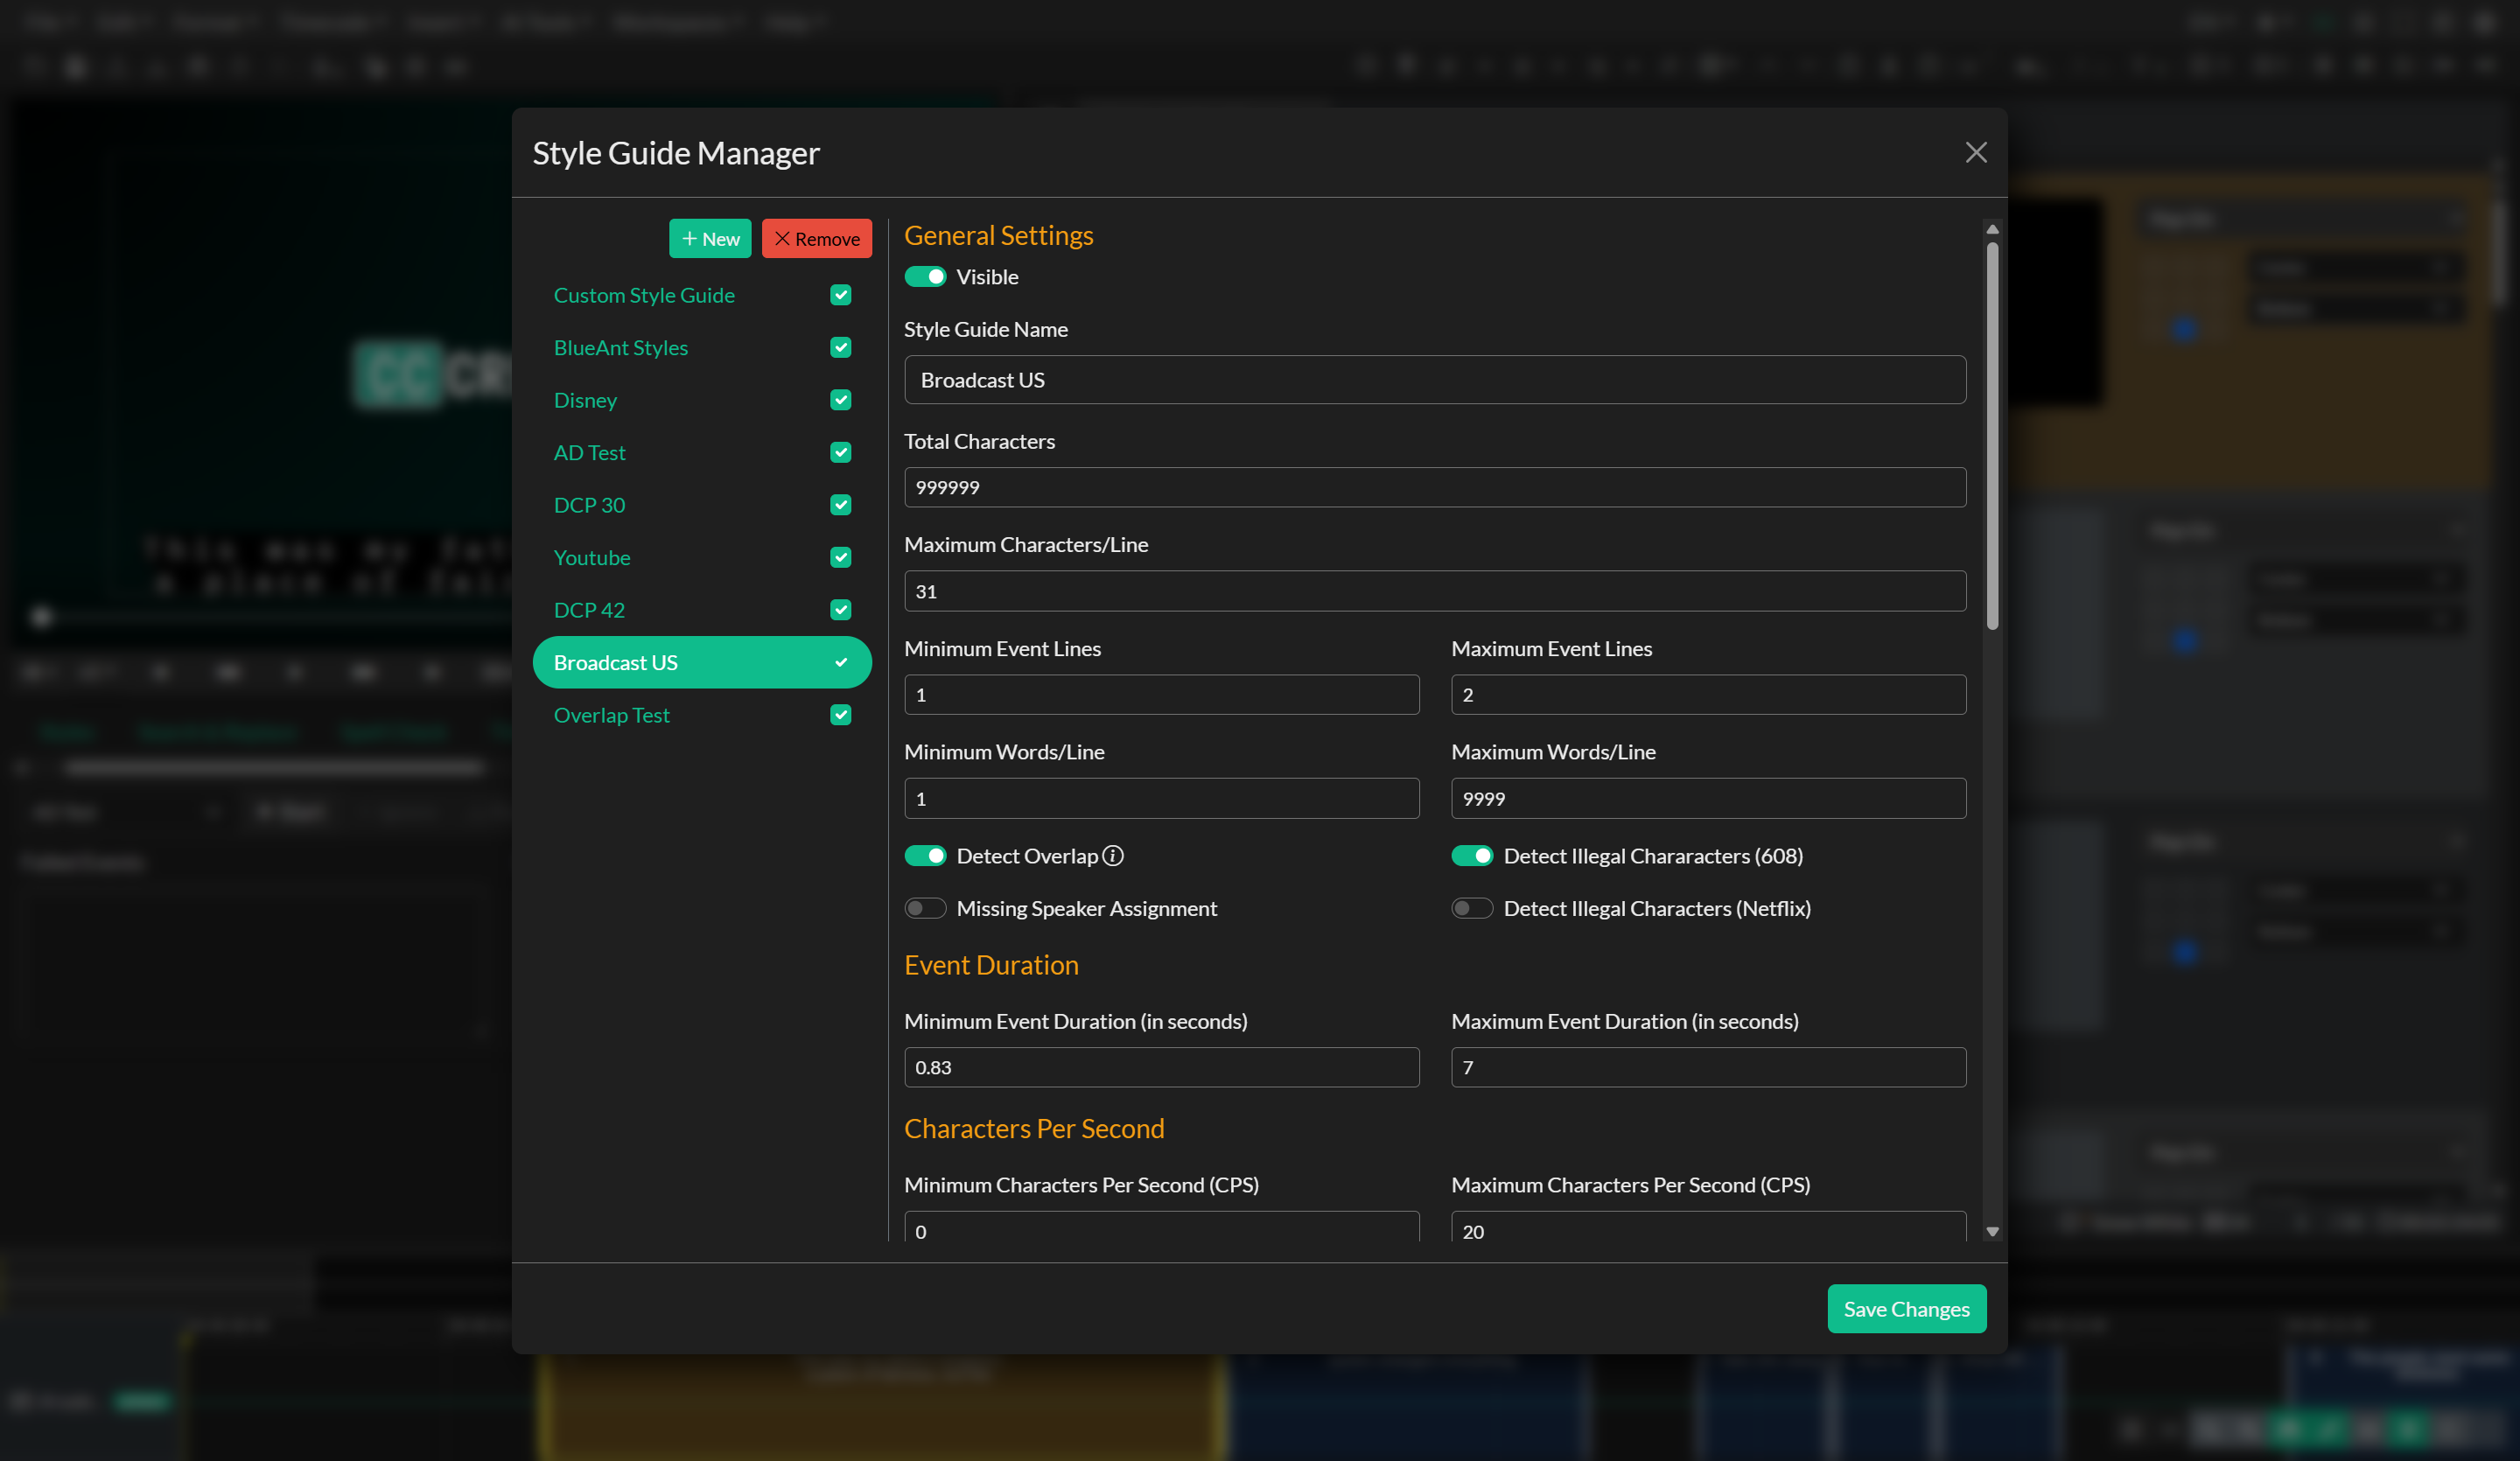The image size is (2520, 1461).
Task: Click the Total Characters field
Action: point(1435,487)
